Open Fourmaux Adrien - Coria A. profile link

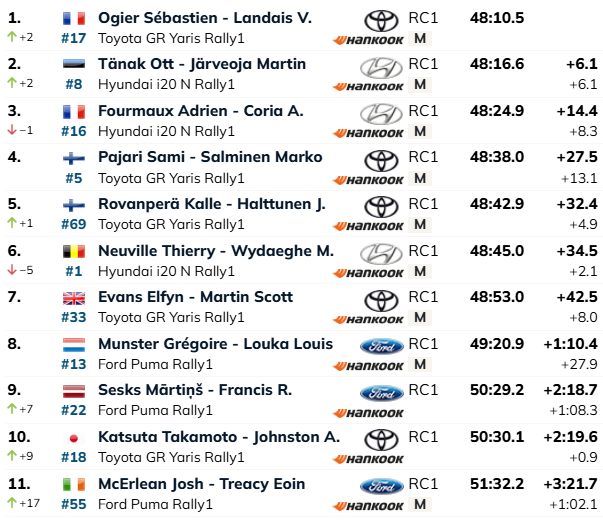click(201, 111)
